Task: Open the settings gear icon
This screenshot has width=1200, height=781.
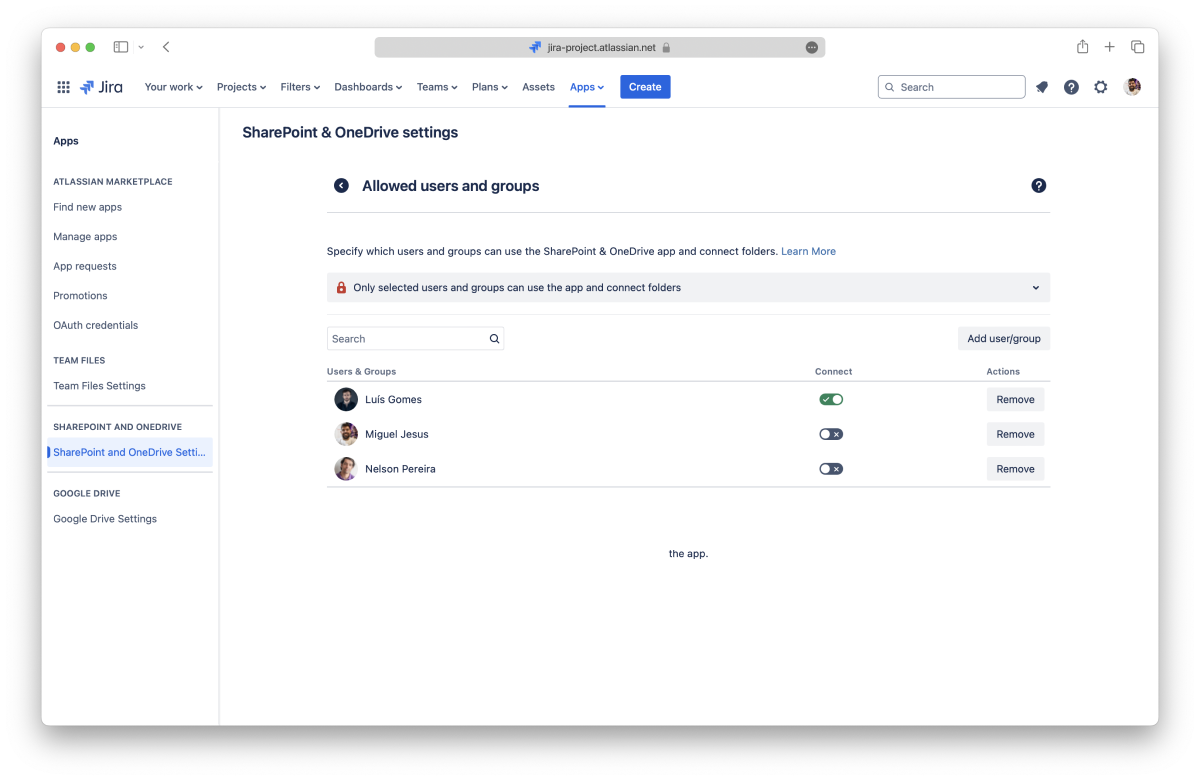Action: pos(1101,87)
